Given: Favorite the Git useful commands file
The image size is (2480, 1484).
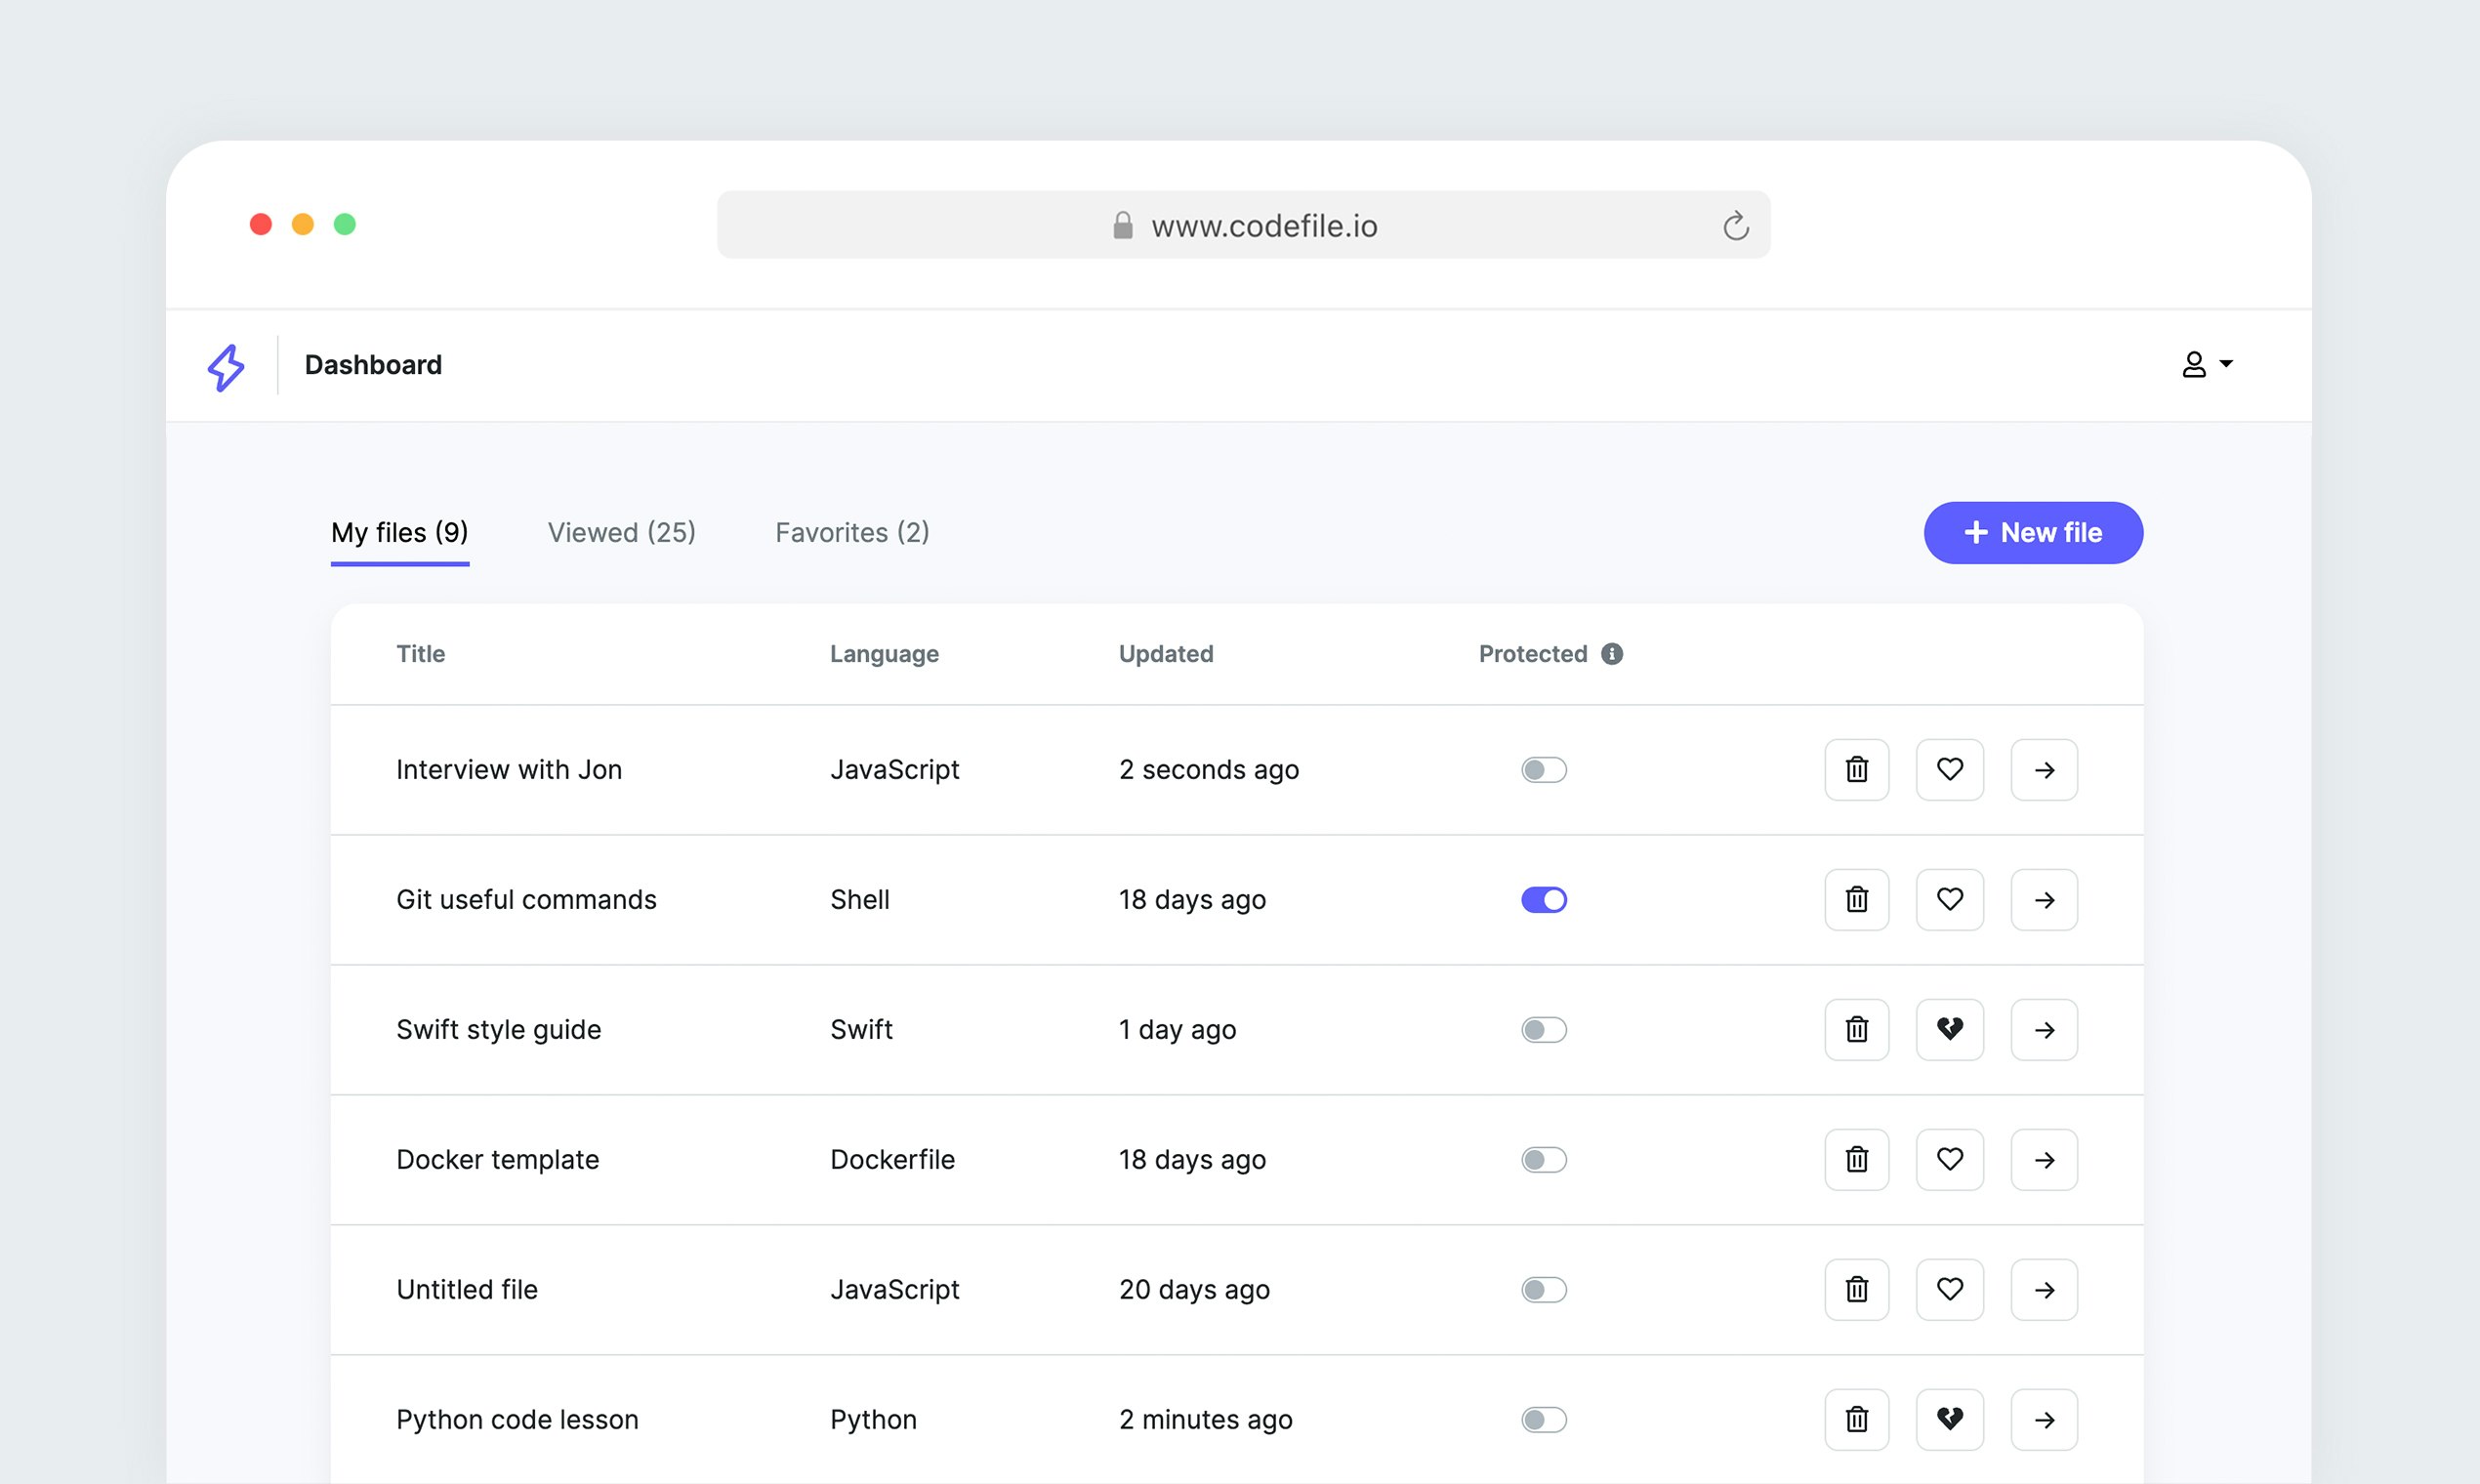Looking at the screenshot, I should coord(1950,900).
